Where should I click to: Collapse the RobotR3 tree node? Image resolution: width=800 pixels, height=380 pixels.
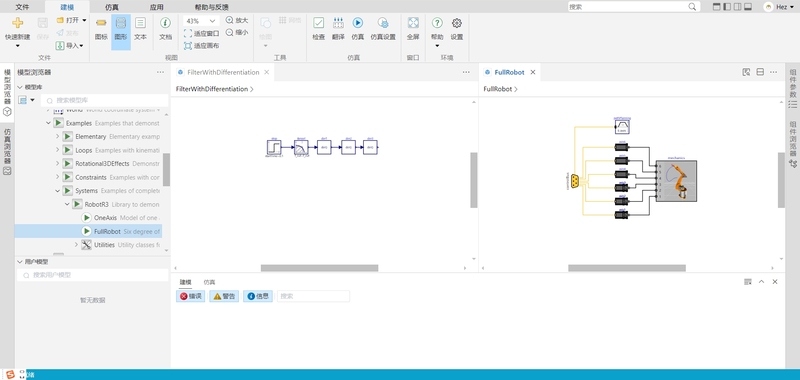(67, 204)
